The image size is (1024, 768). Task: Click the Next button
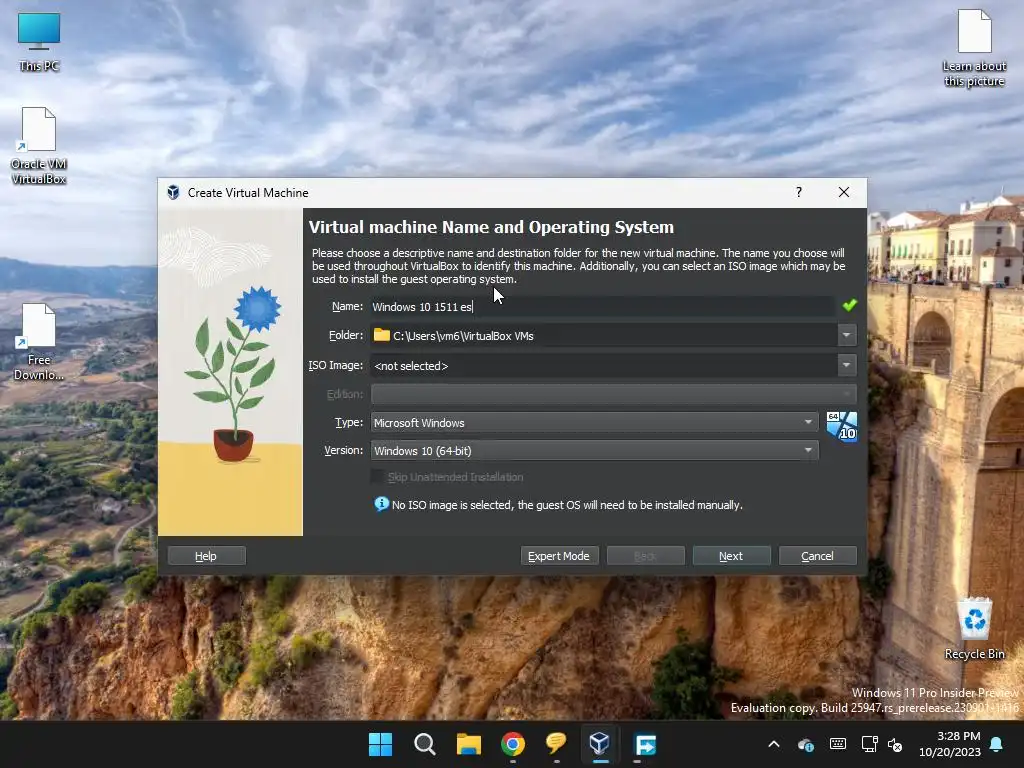pyautogui.click(x=731, y=556)
